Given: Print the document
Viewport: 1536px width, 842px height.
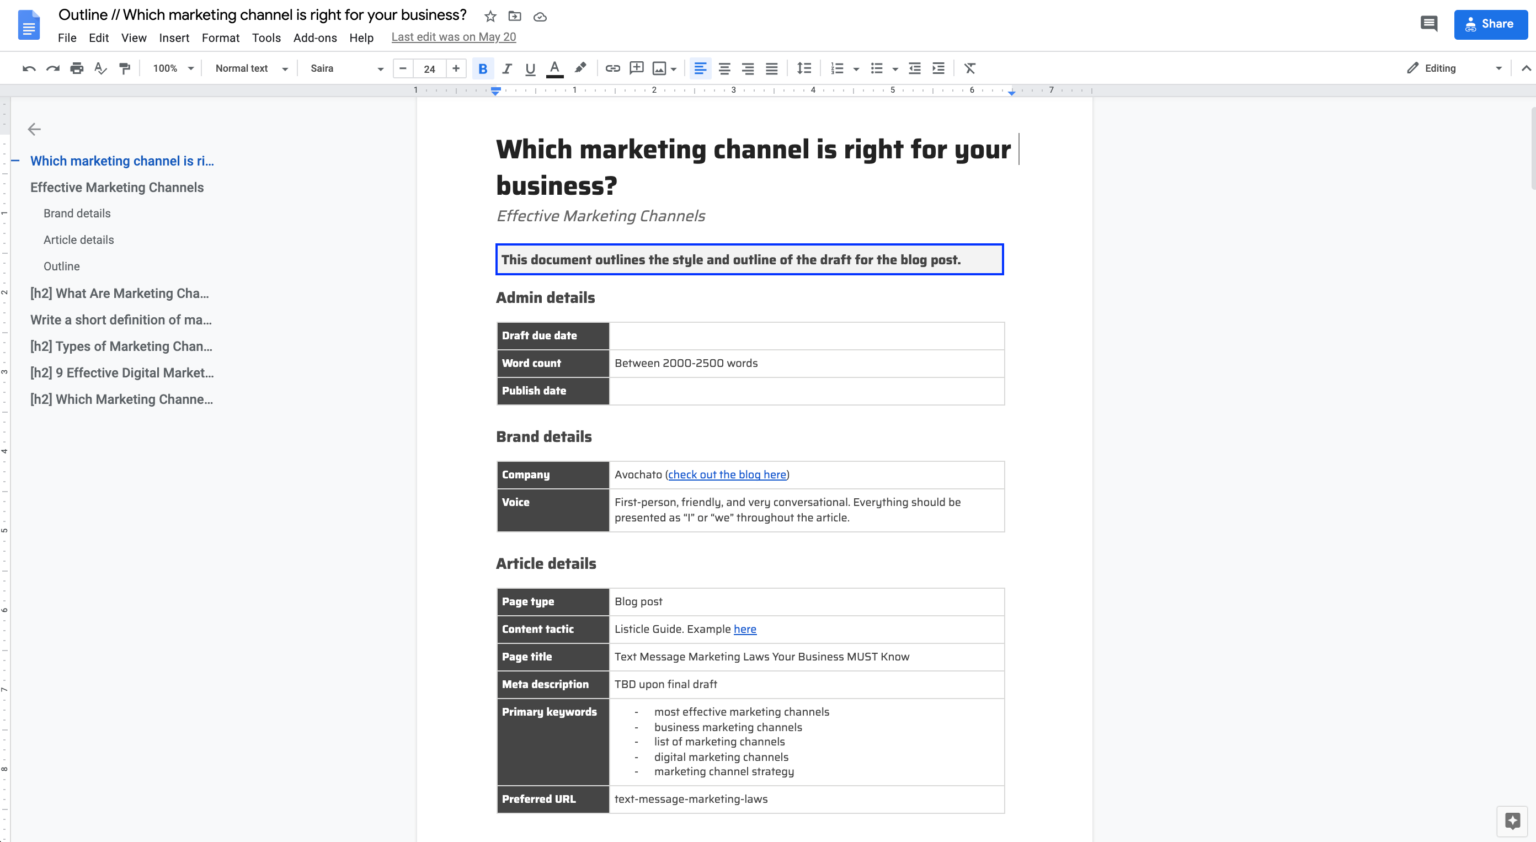Looking at the screenshot, I should coord(77,68).
